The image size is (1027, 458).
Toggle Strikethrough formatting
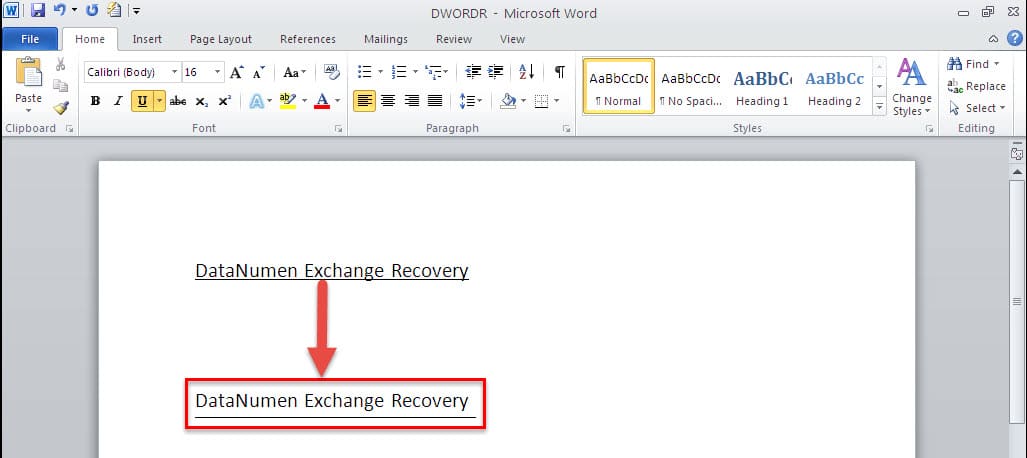point(177,101)
